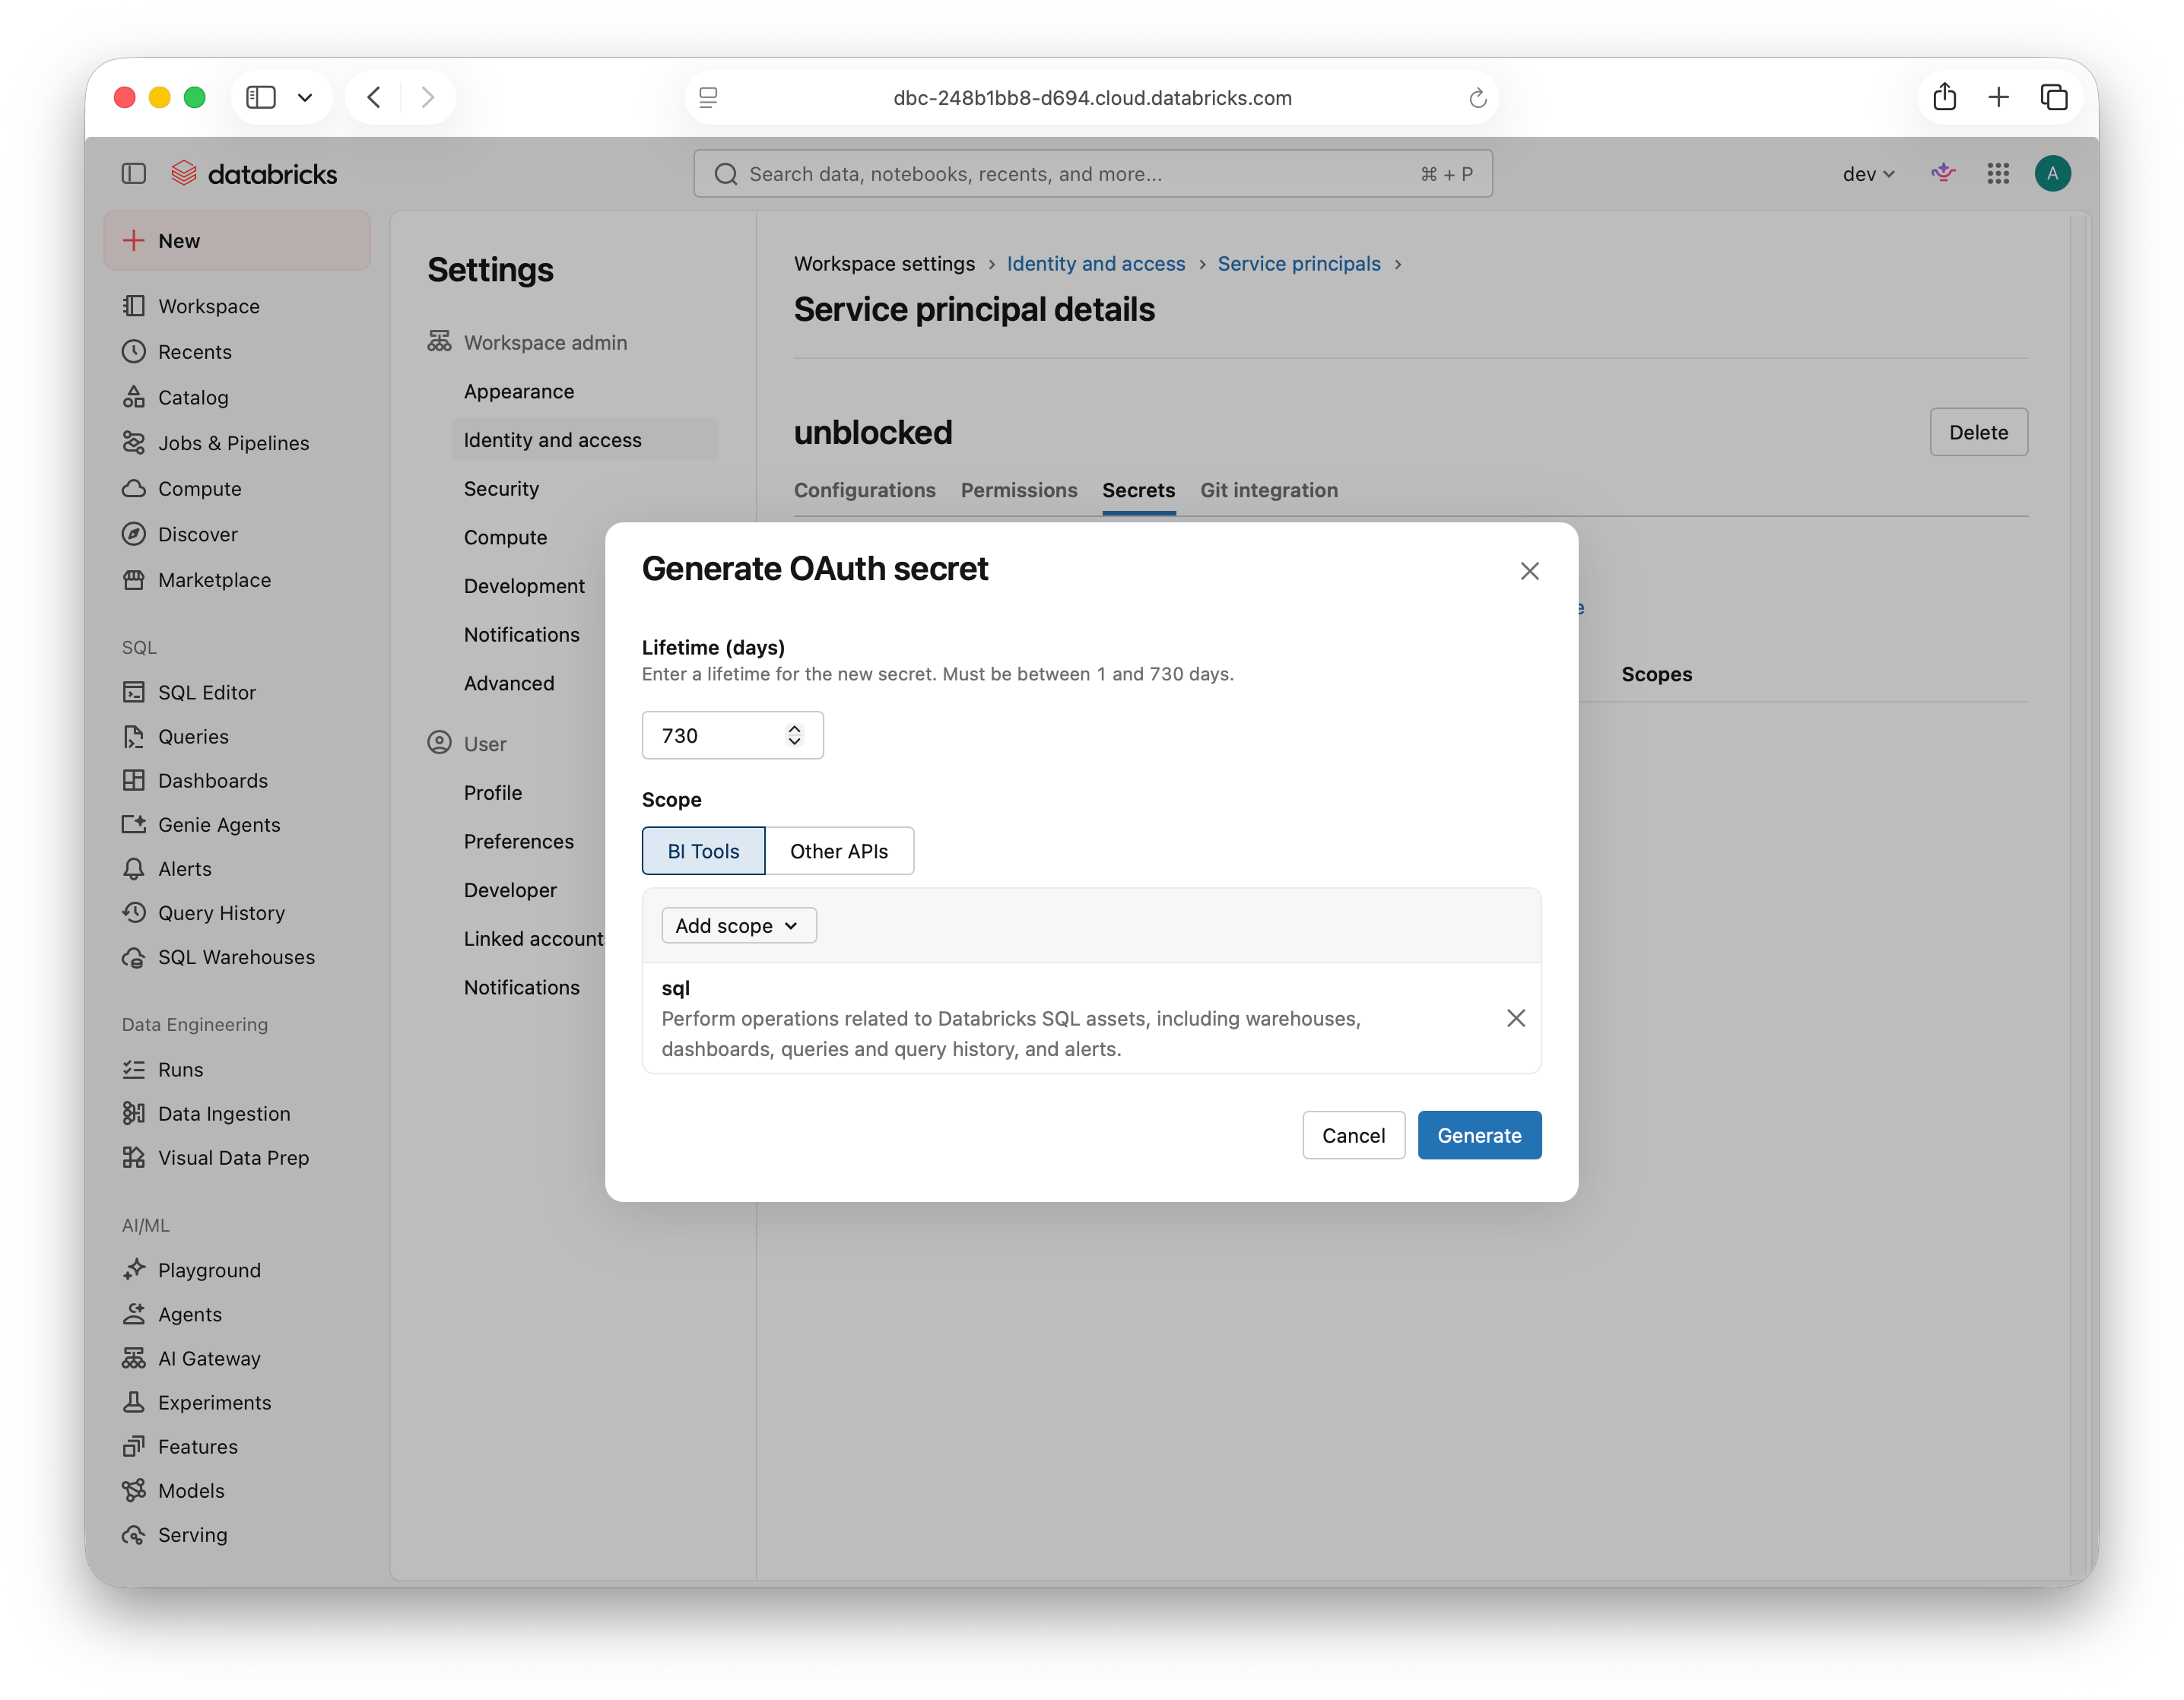Open Models in the sidebar

(x=190, y=1491)
